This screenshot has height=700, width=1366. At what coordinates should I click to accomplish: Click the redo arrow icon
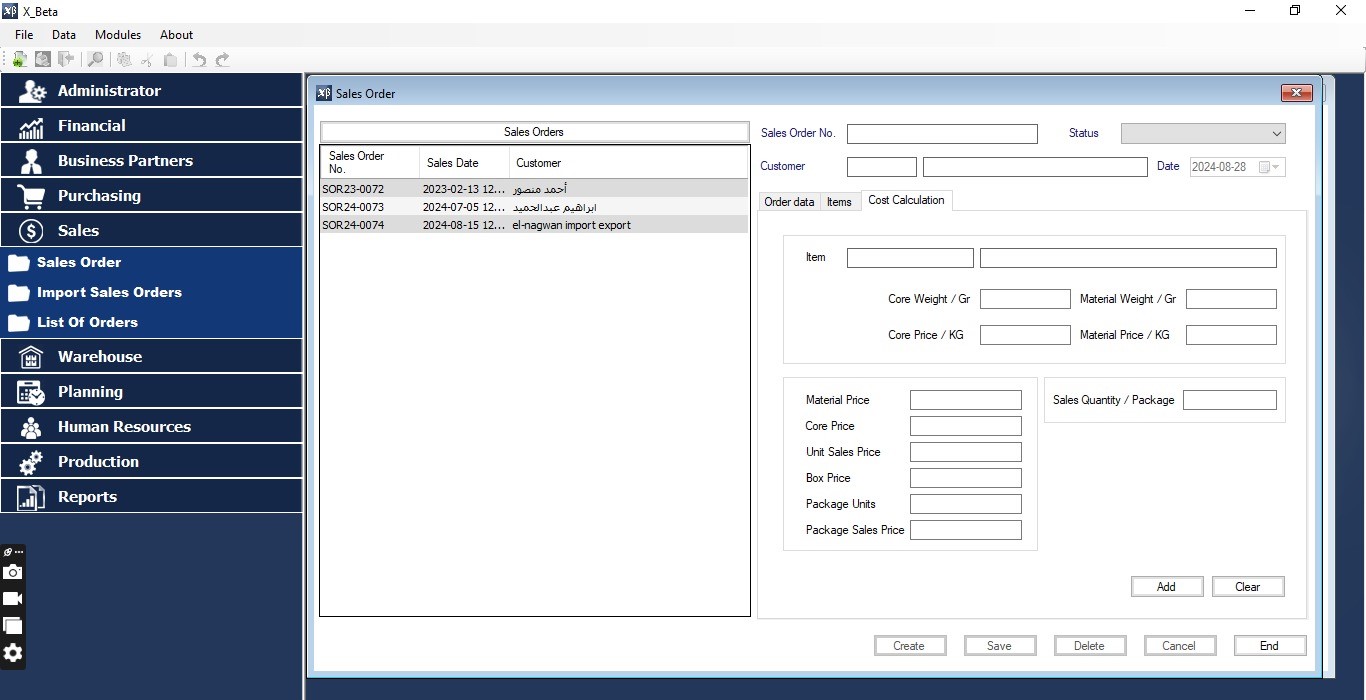click(222, 60)
